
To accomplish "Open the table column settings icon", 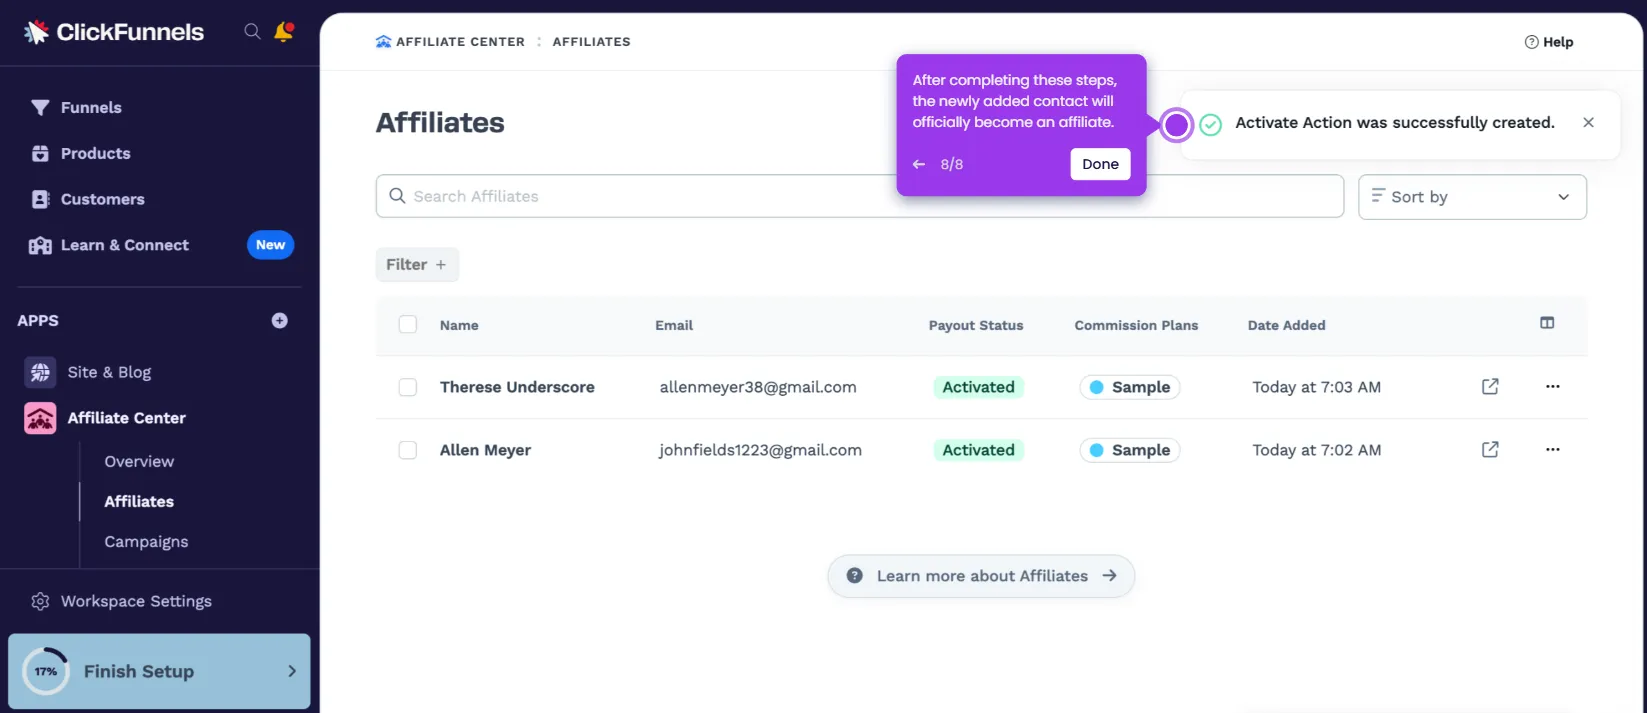I will 1547,323.
